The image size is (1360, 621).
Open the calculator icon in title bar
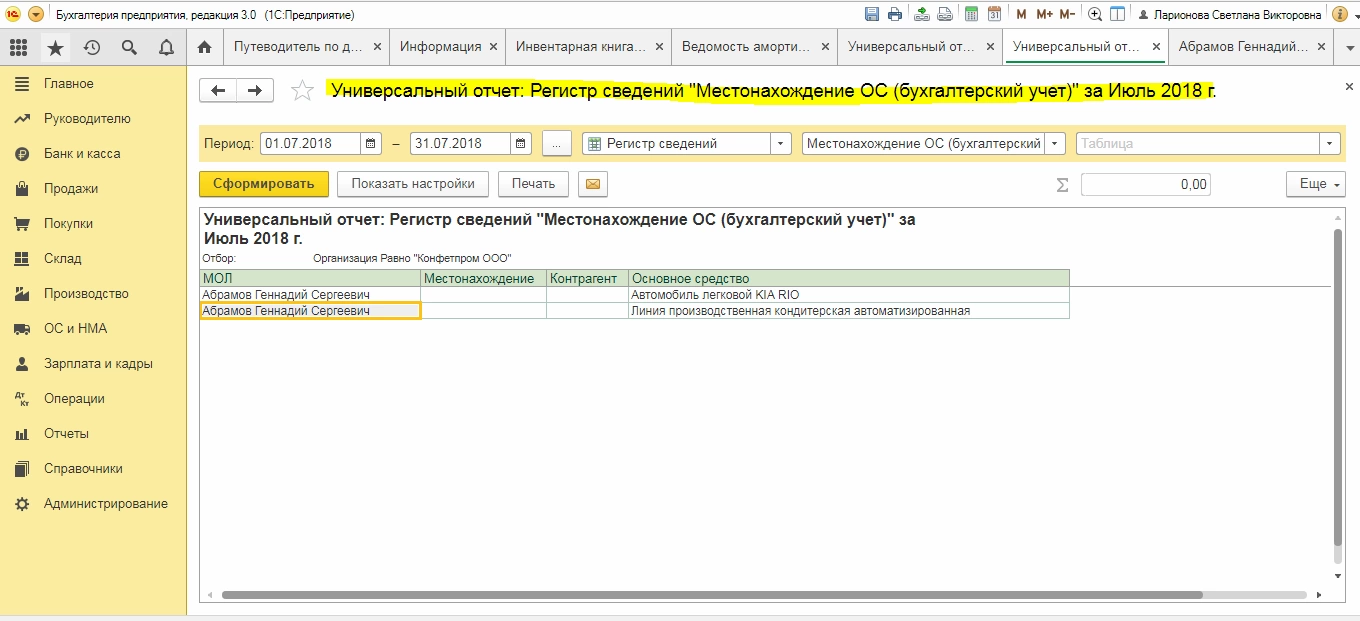click(x=970, y=14)
